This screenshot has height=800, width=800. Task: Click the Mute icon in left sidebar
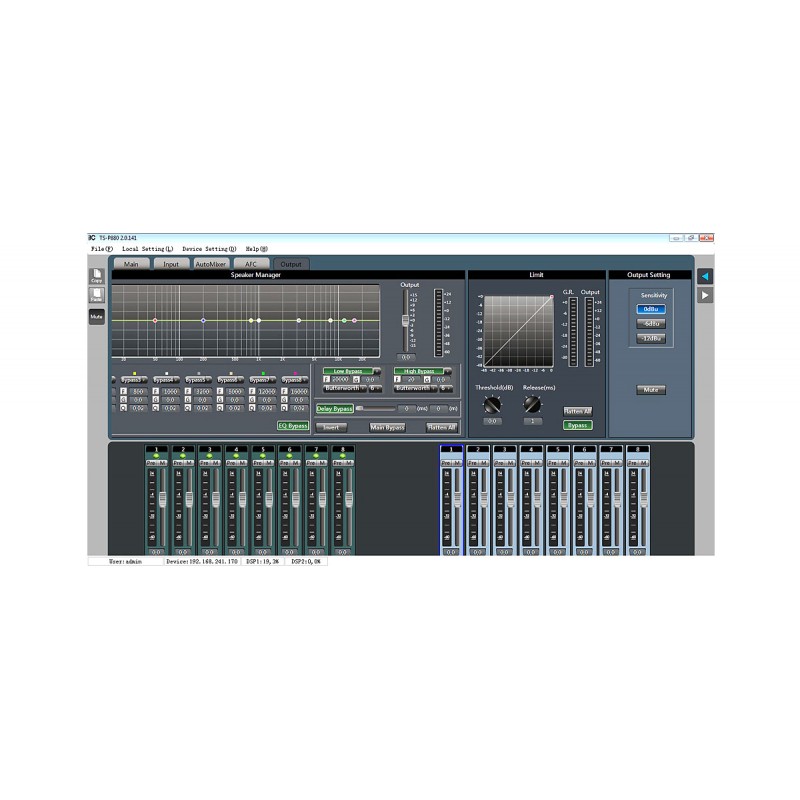pyautogui.click(x=96, y=314)
